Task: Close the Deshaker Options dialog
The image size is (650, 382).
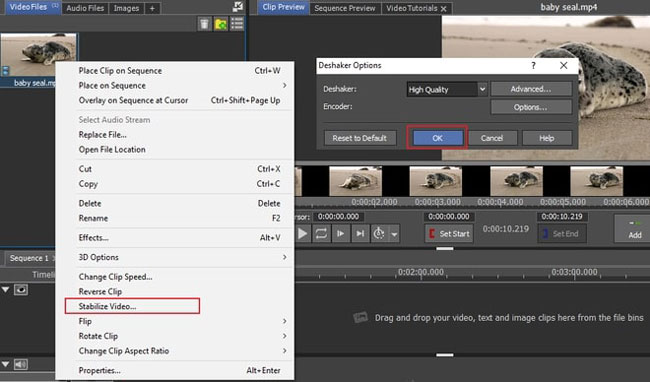Action: [x=563, y=65]
